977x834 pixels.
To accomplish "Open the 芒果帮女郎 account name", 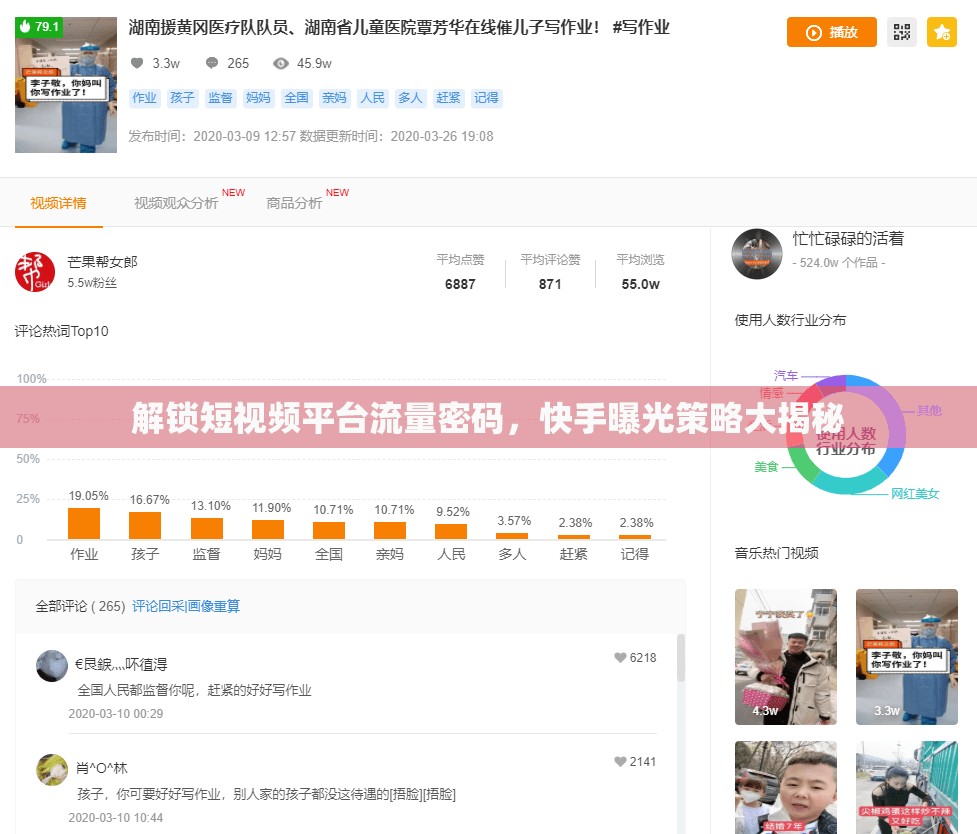I will click(x=102, y=262).
